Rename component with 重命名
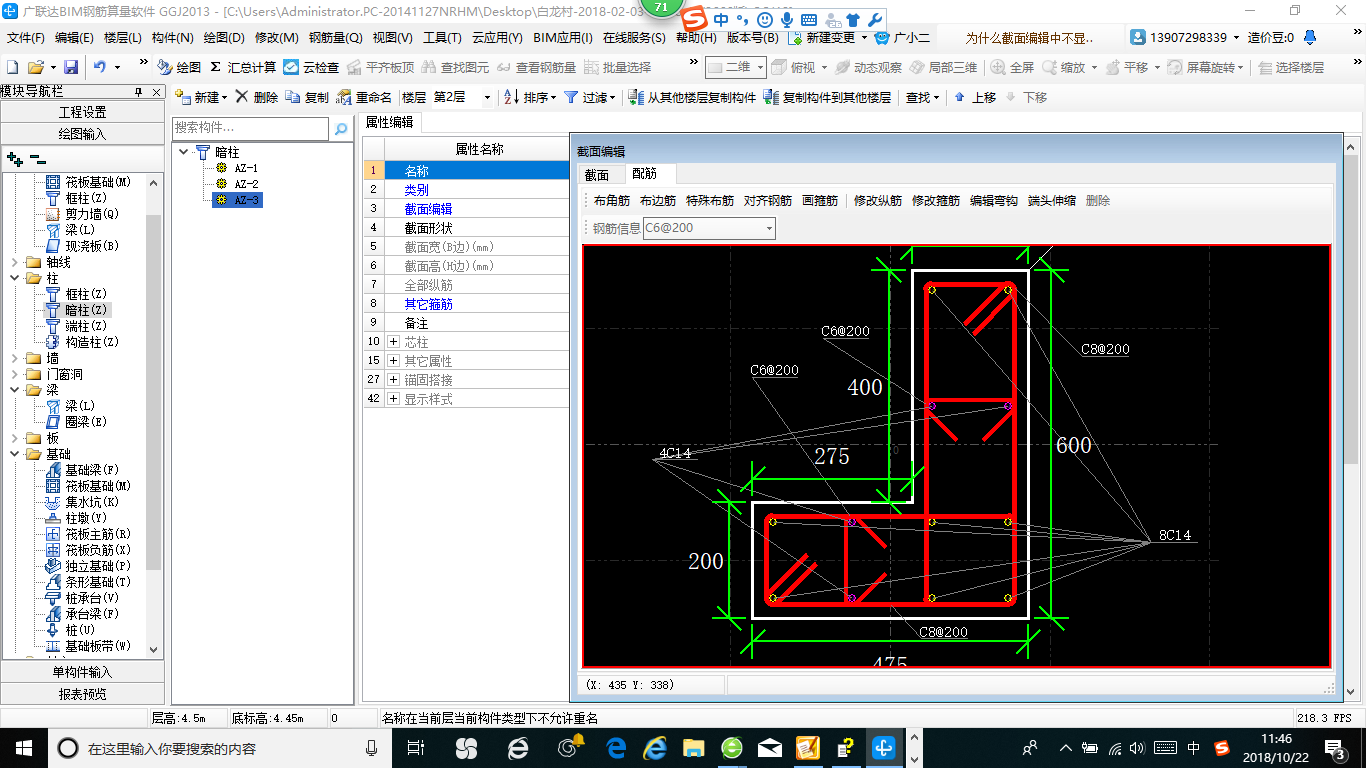1366x768 pixels. tap(364, 97)
